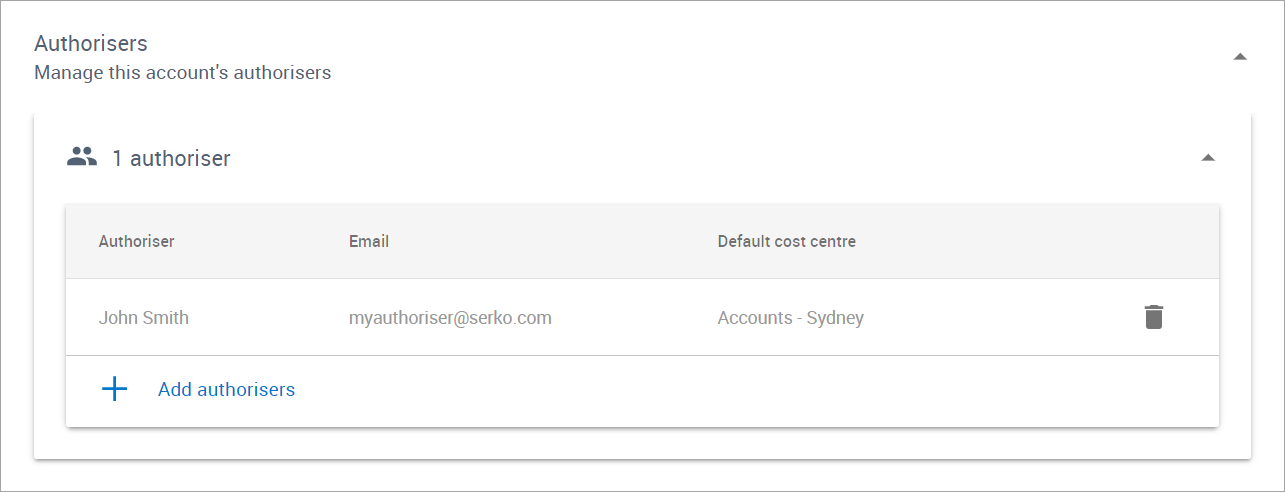This screenshot has width=1285, height=492.
Task: Open the Add authorisers link
Action: click(226, 389)
